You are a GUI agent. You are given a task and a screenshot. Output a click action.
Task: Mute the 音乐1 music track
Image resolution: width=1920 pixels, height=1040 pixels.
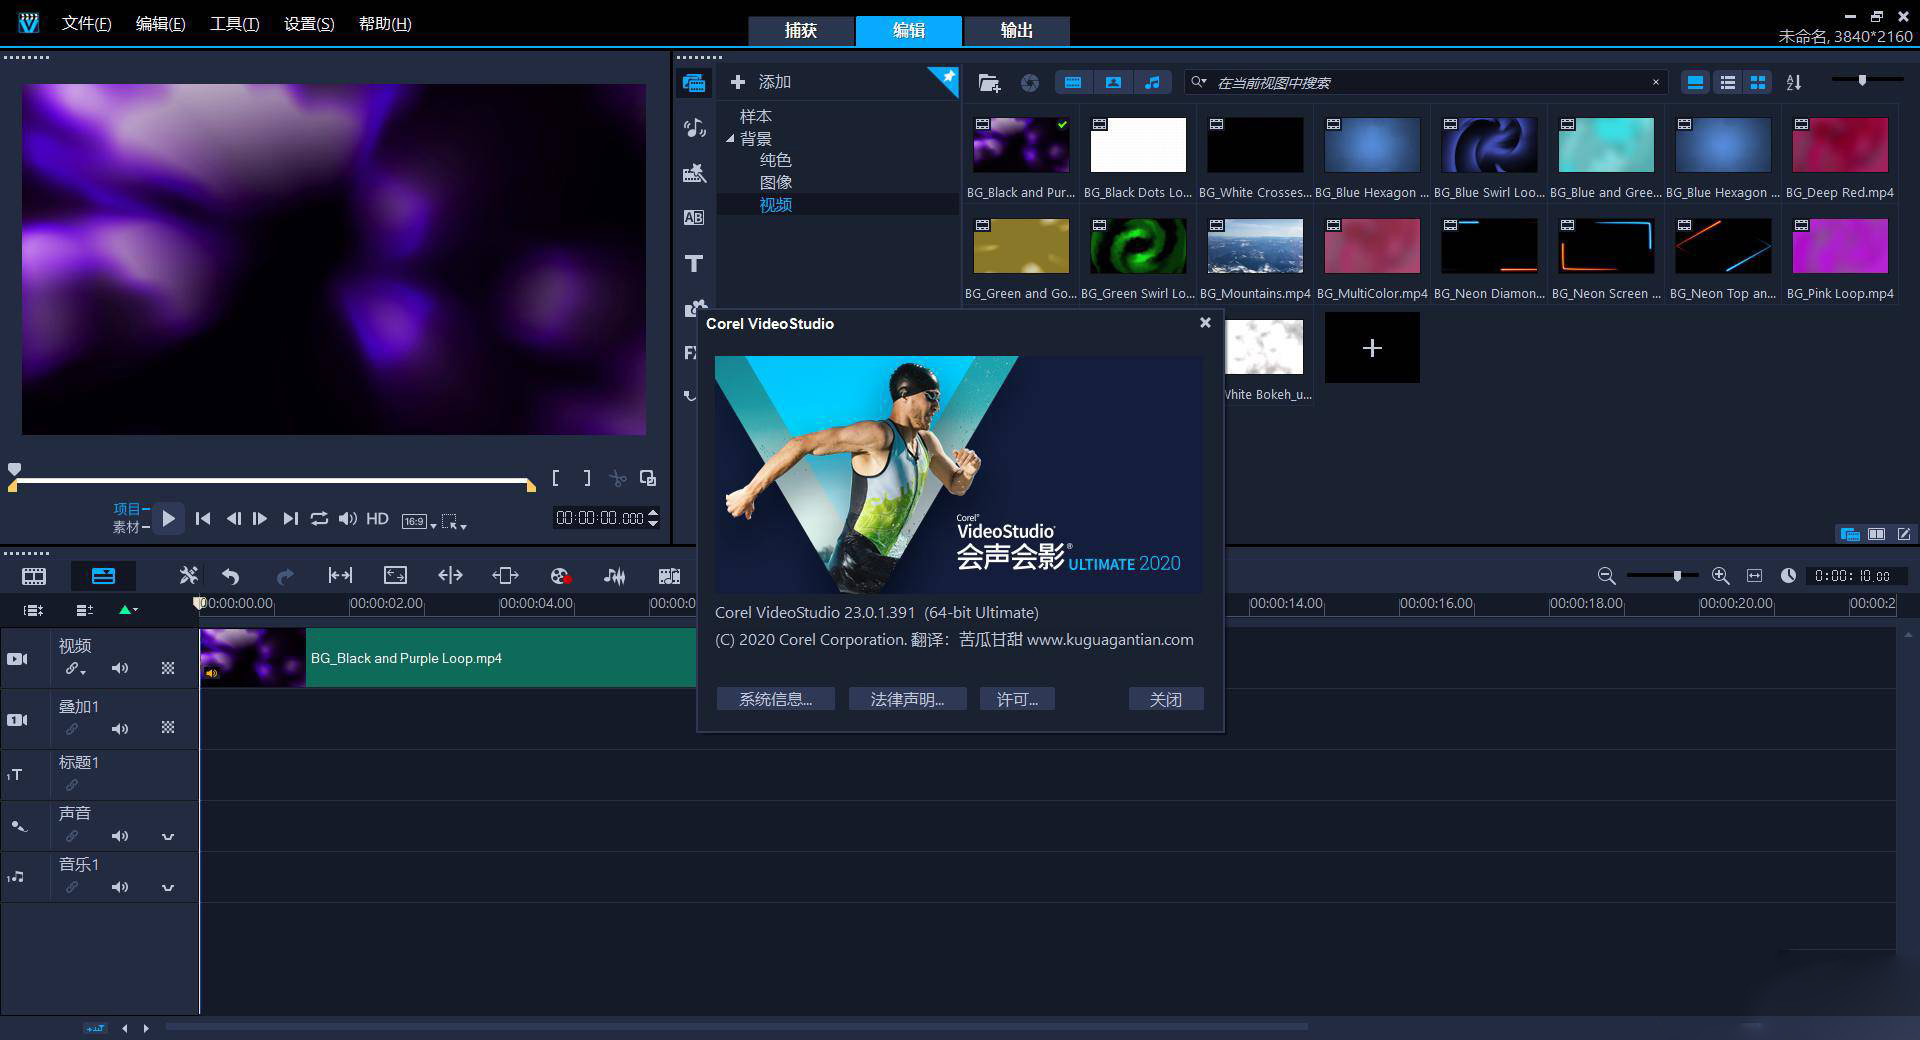point(120,887)
